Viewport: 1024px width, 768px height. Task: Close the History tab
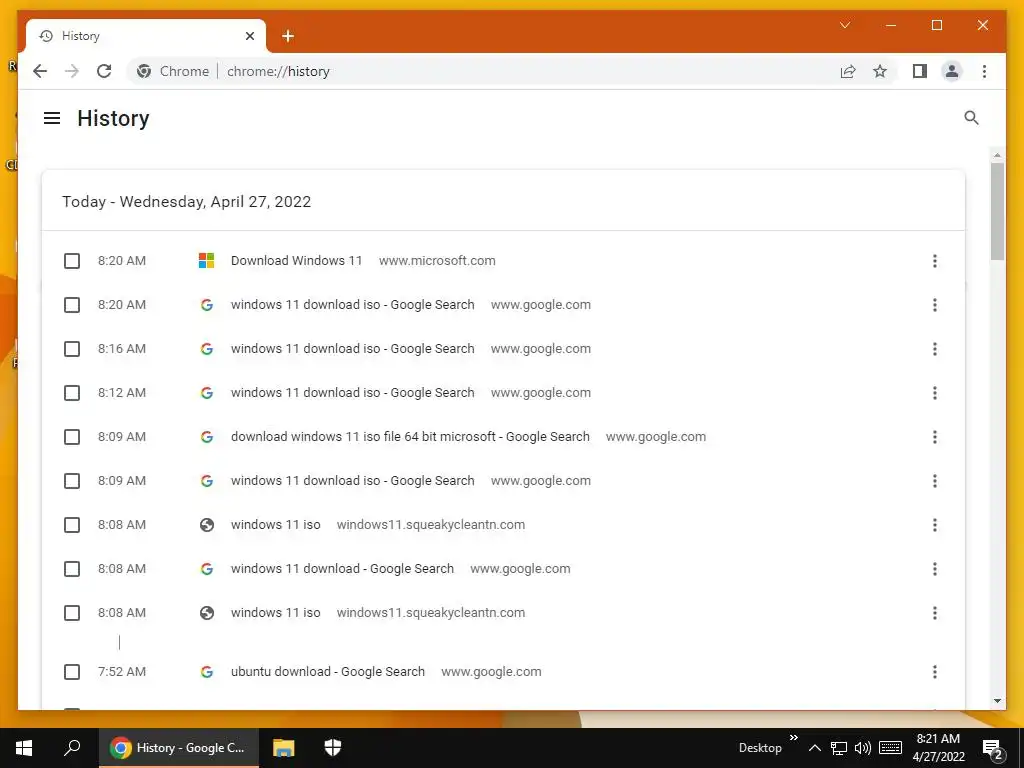click(x=249, y=36)
